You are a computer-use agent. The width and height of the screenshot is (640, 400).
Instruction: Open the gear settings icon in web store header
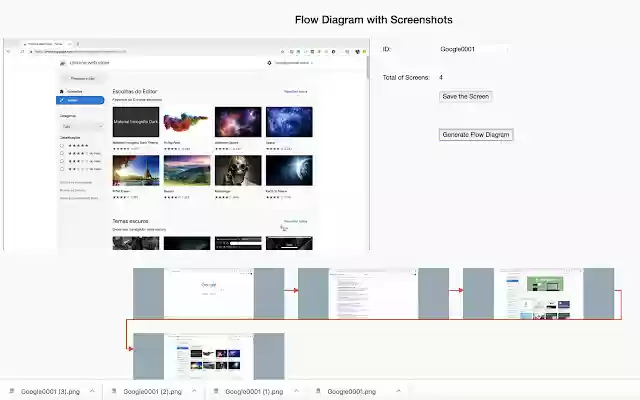269,63
